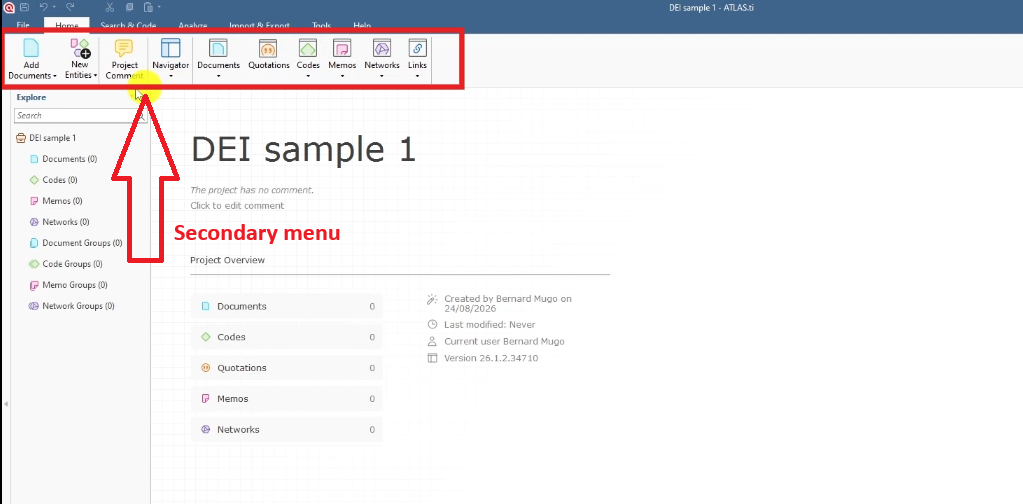Click the "Last modified: Never" text
Image resolution: width=1023 pixels, height=504 pixels.
pyautogui.click(x=489, y=324)
